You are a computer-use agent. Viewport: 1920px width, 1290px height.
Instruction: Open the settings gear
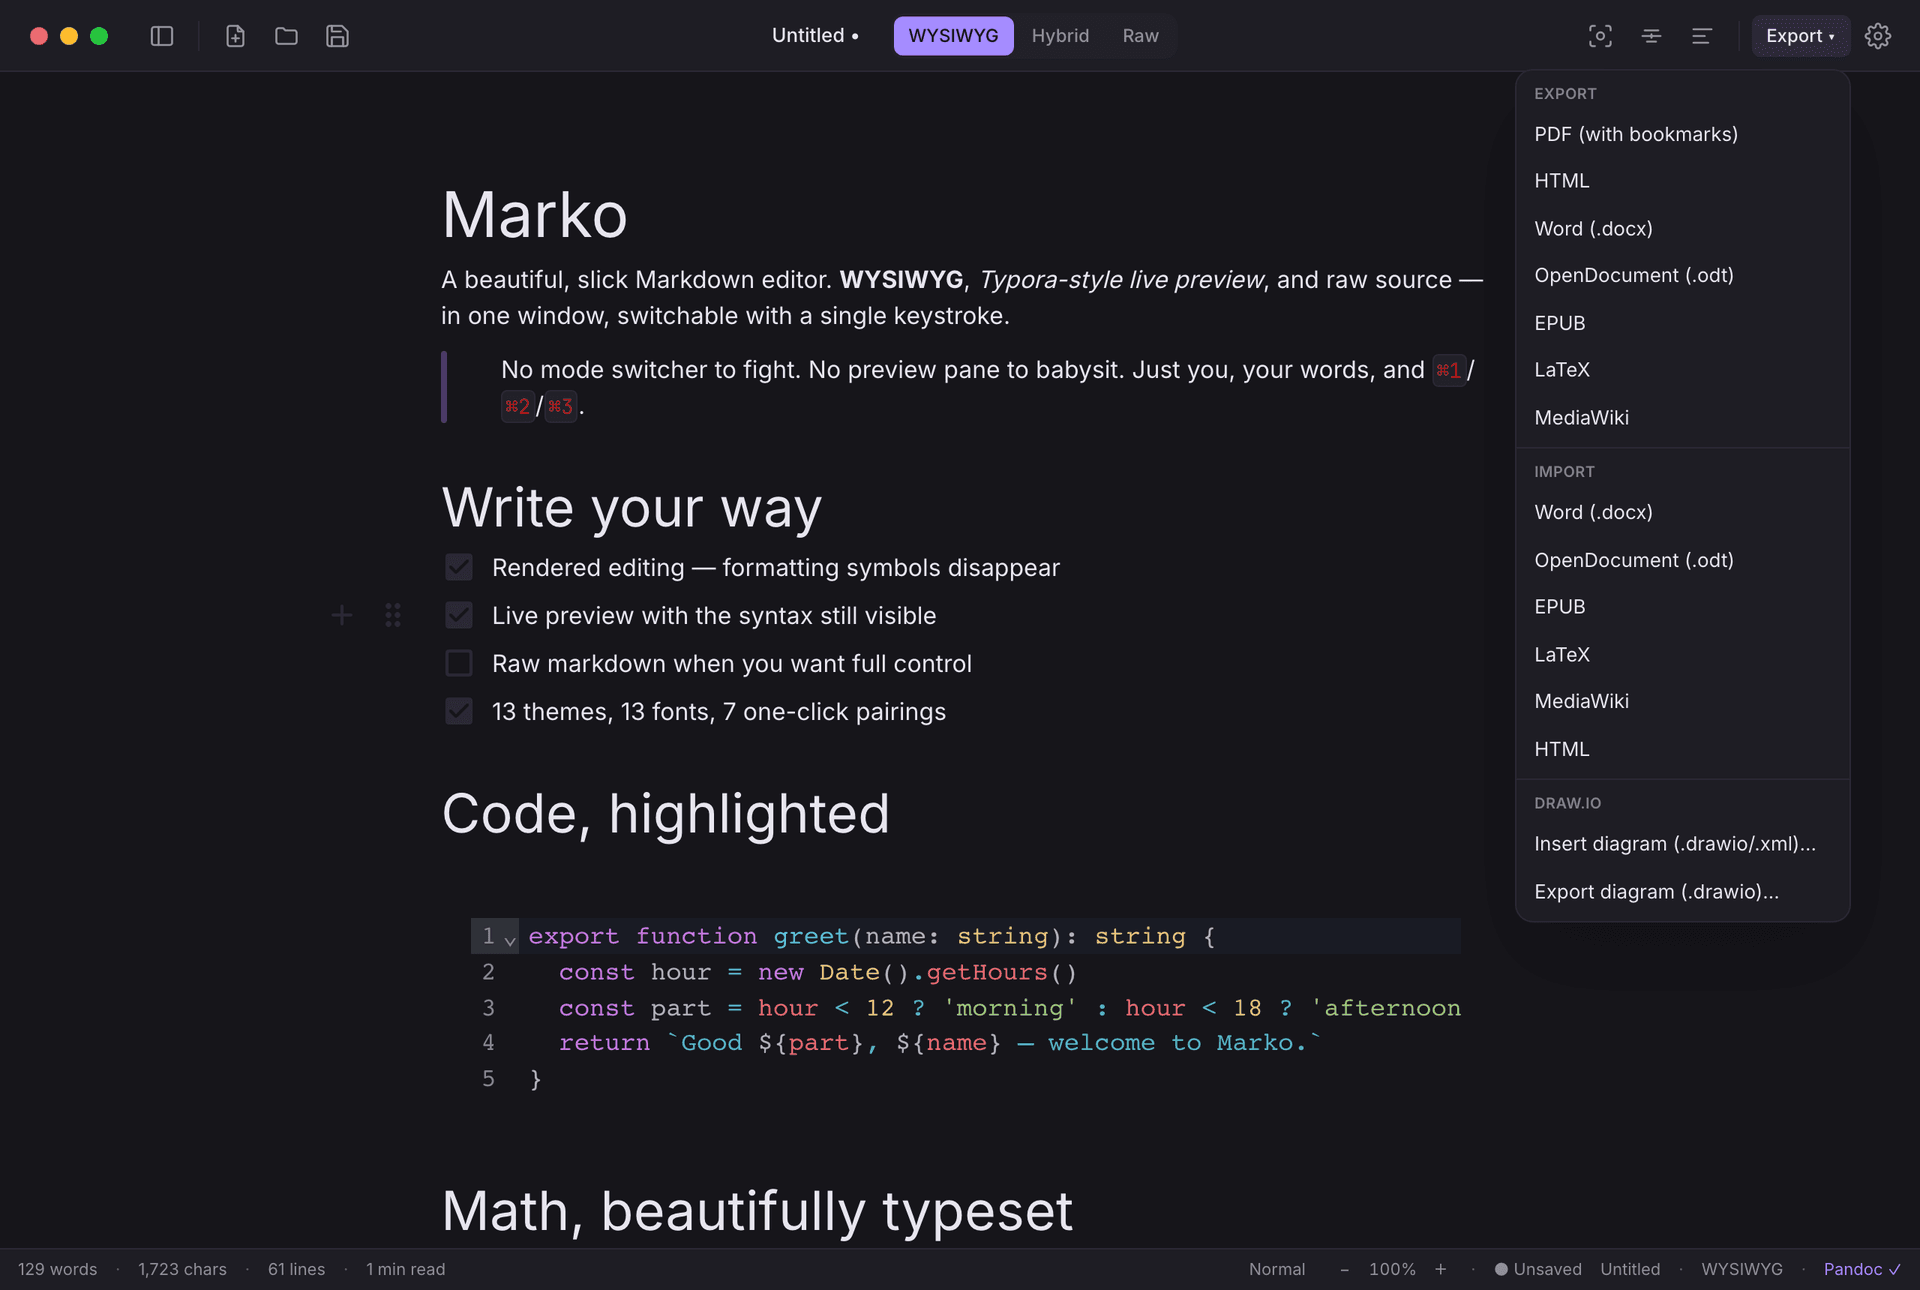point(1878,36)
